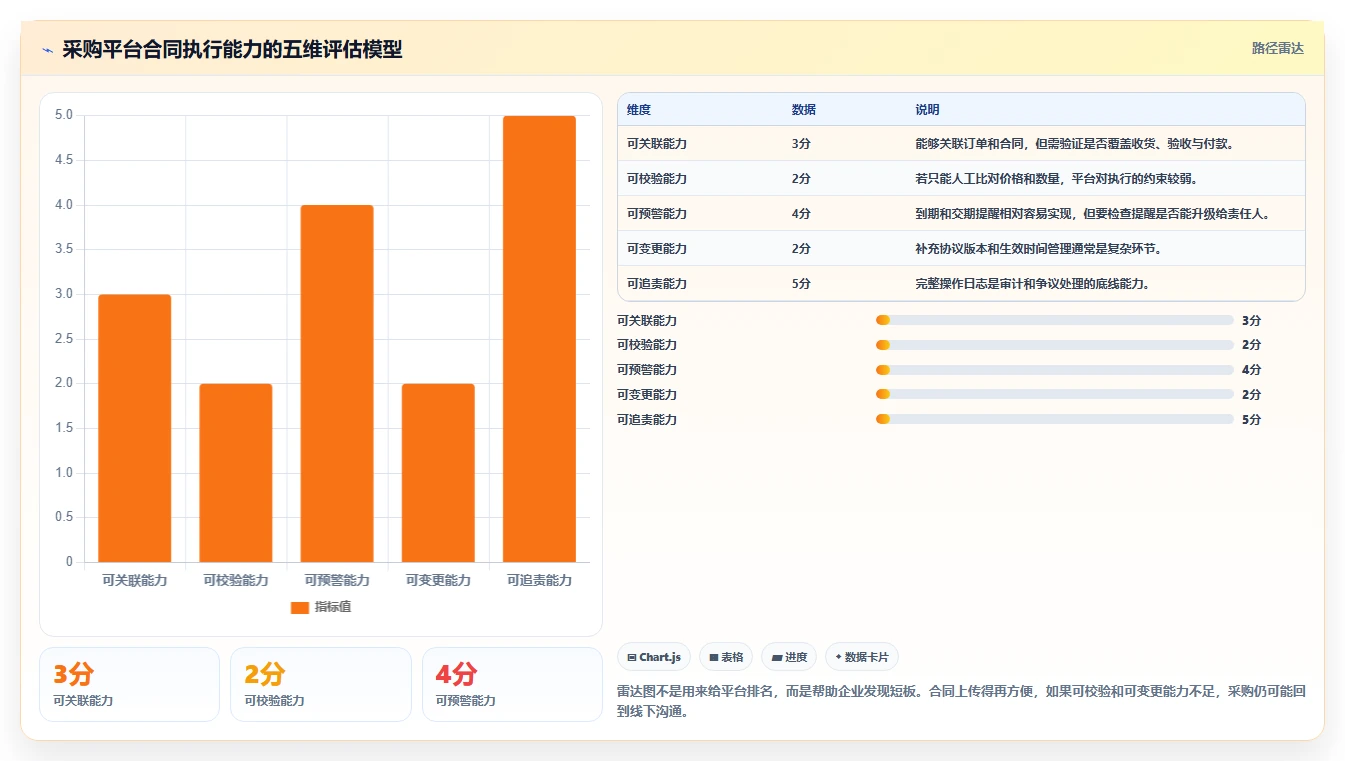The height and width of the screenshot is (761, 1345).
Task: Click the 可预警能力 progress bar
Action: pyautogui.click(x=1054, y=370)
